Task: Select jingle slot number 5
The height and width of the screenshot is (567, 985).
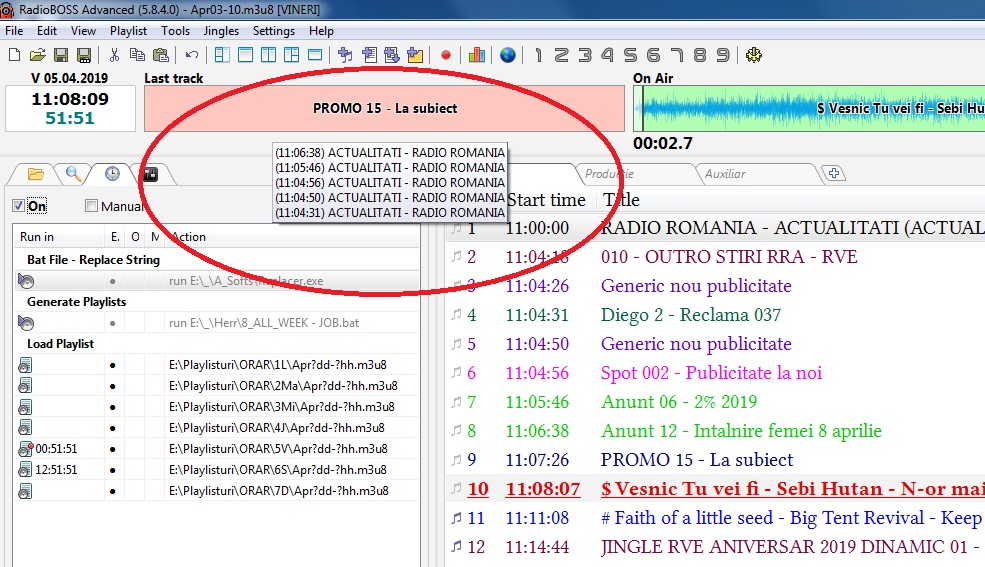Action: click(630, 55)
